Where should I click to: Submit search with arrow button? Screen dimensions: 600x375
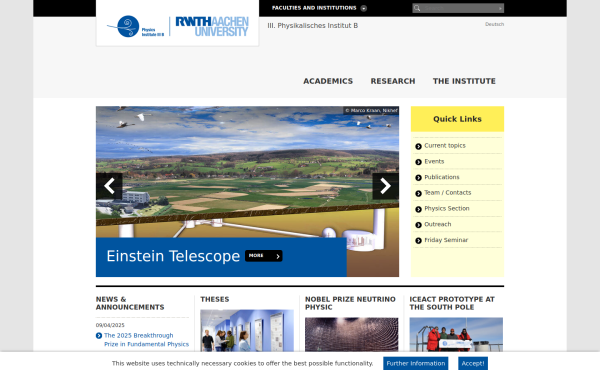click(x=500, y=8)
